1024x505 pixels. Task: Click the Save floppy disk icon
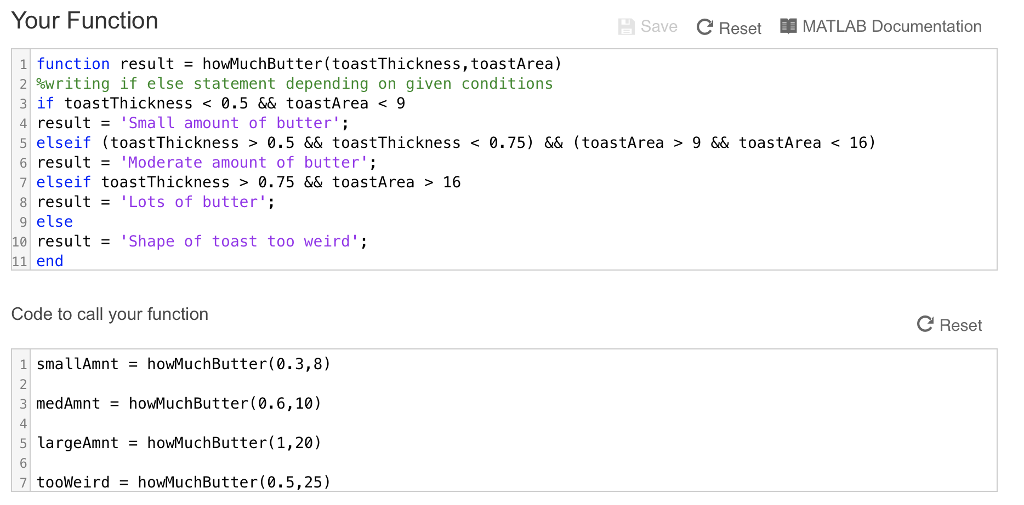tap(627, 27)
